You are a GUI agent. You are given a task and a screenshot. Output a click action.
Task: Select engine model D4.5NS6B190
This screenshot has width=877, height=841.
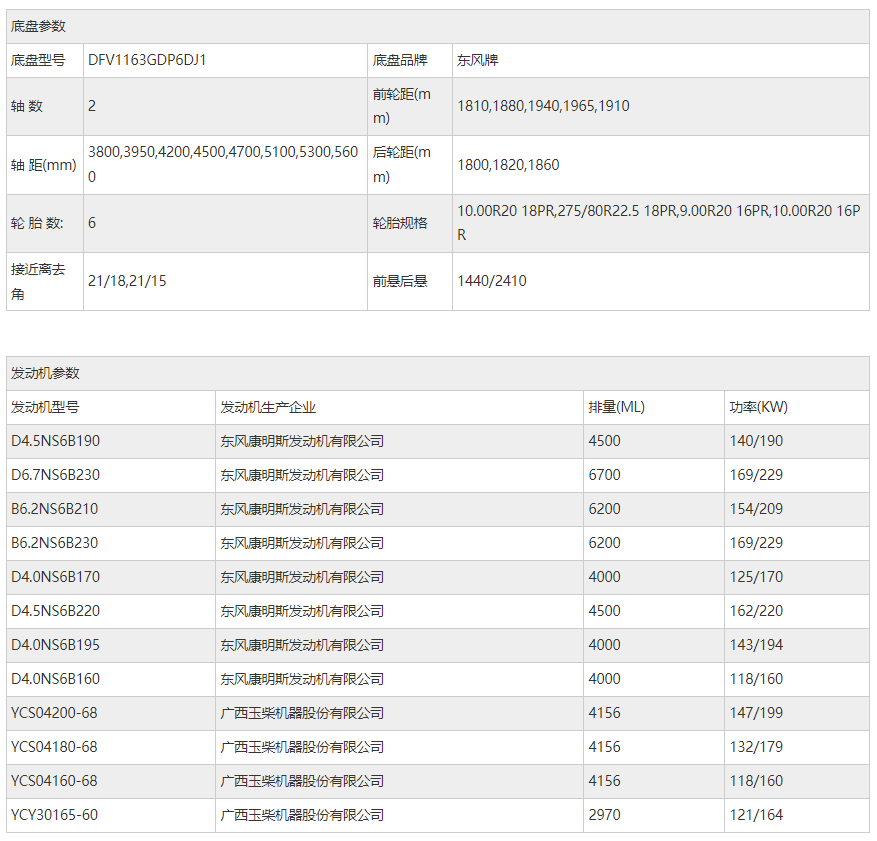click(55, 441)
